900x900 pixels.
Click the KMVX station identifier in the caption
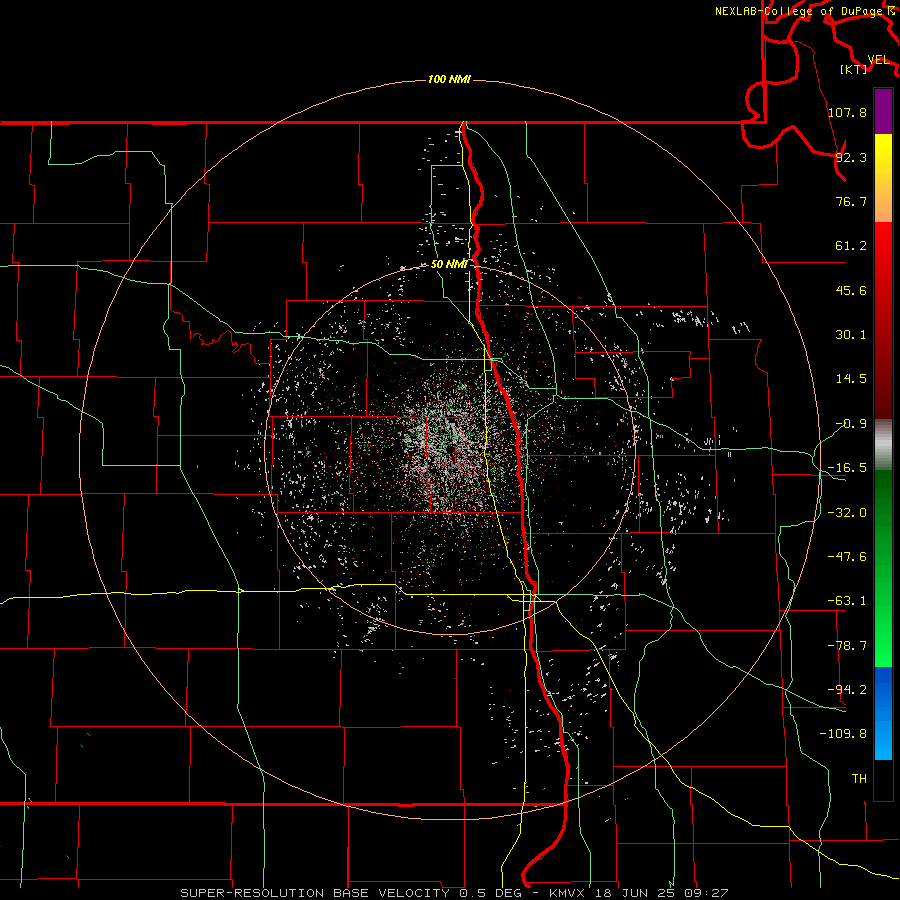(x=565, y=893)
